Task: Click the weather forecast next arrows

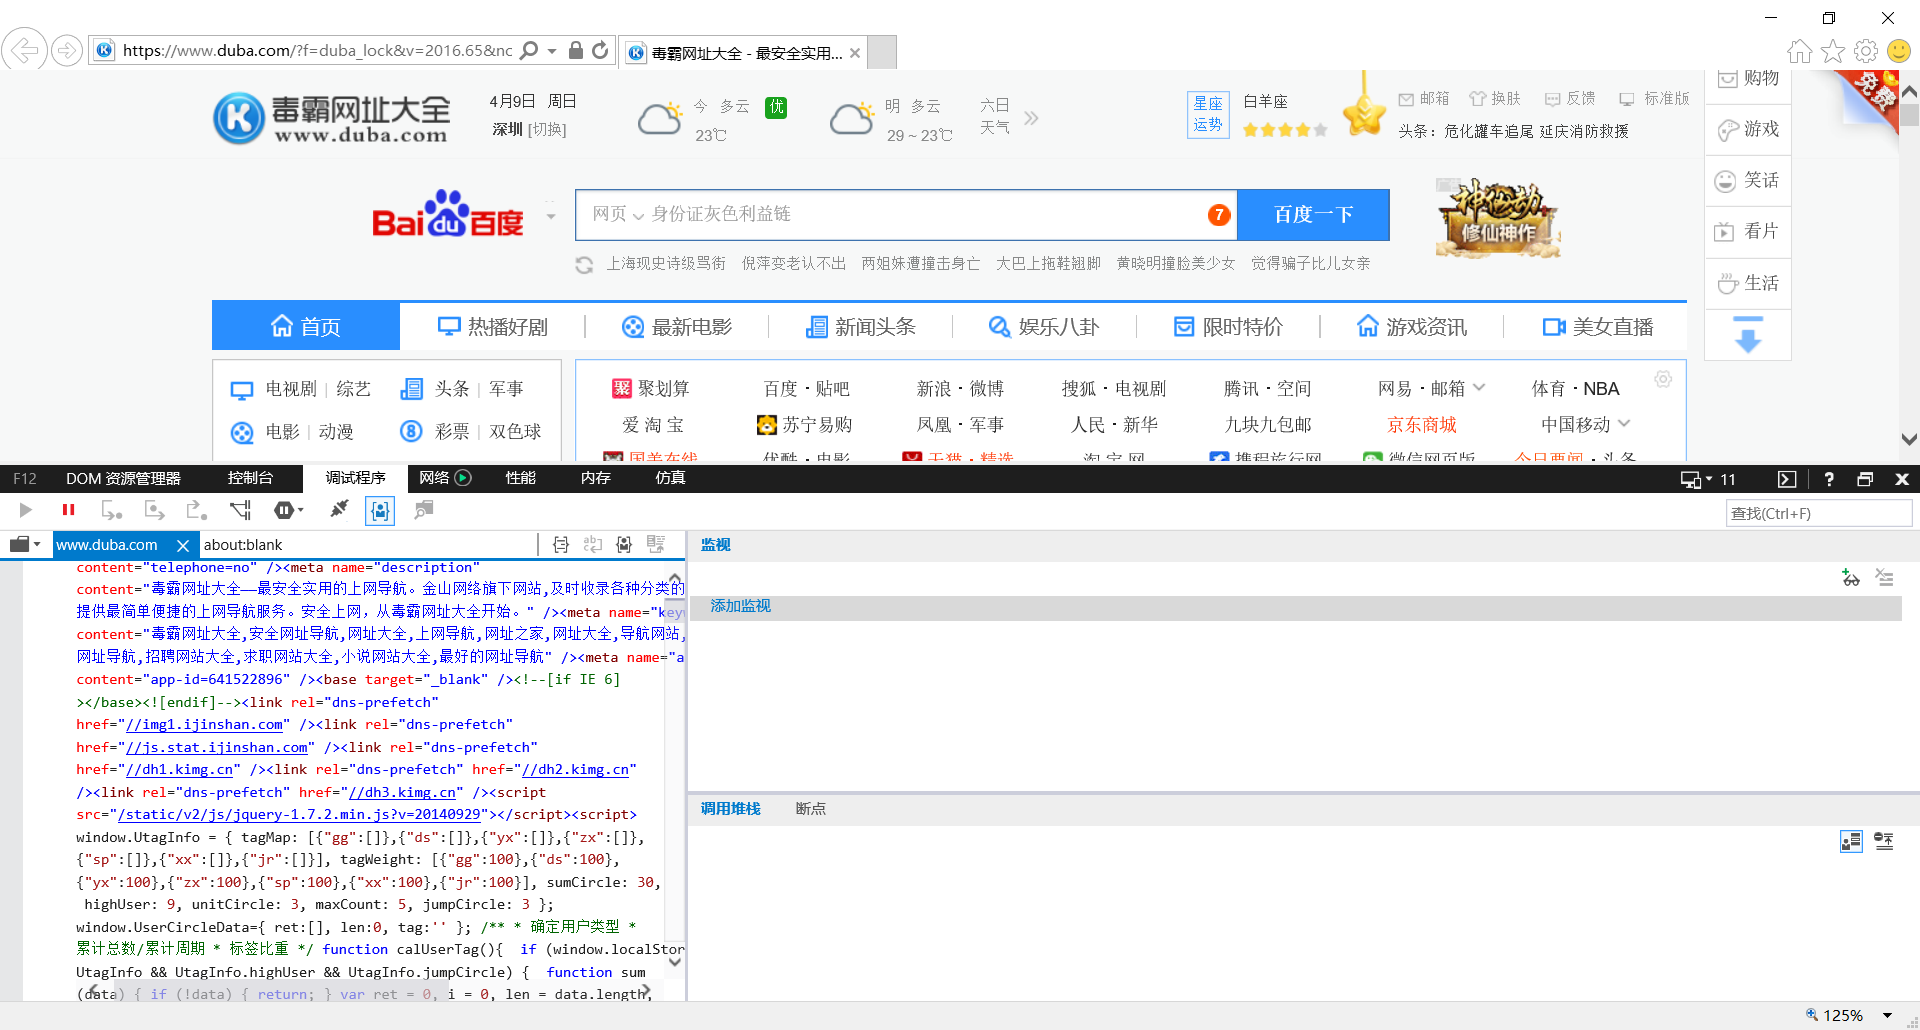Action: (x=1031, y=118)
